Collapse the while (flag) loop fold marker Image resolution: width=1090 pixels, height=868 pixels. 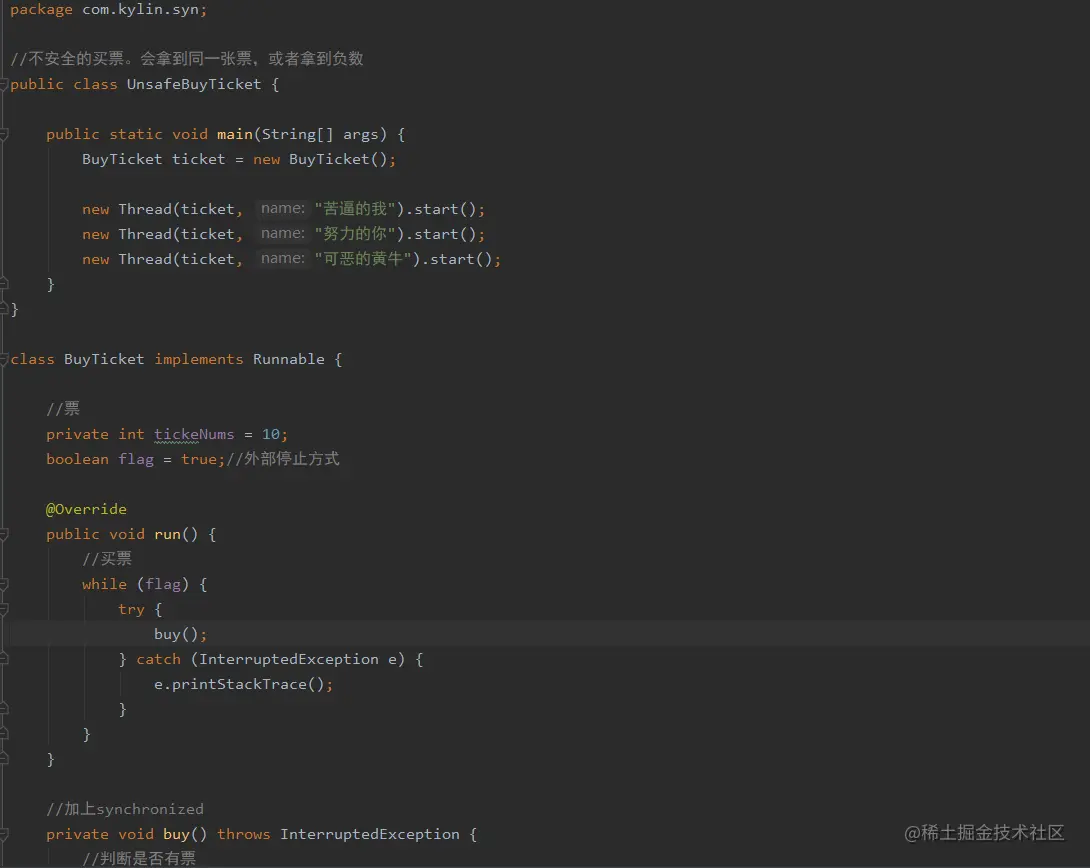pyautogui.click(x=3, y=585)
